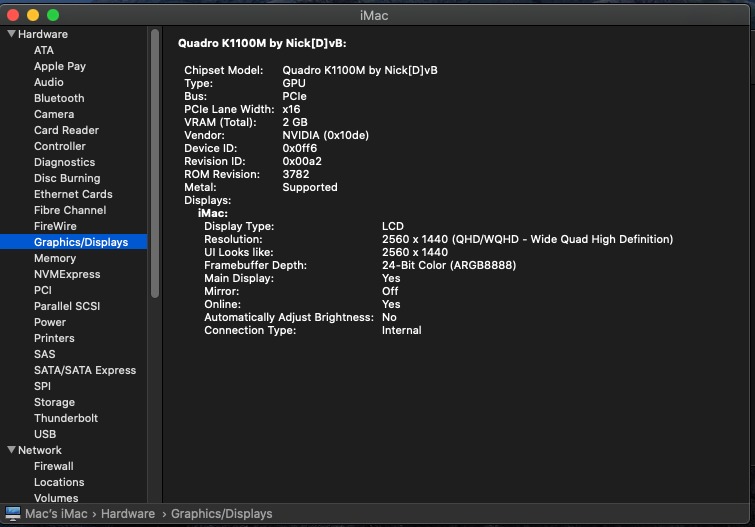Image resolution: width=755 pixels, height=527 pixels.
Task: Click the VRAM value 2 GB
Action: point(295,122)
